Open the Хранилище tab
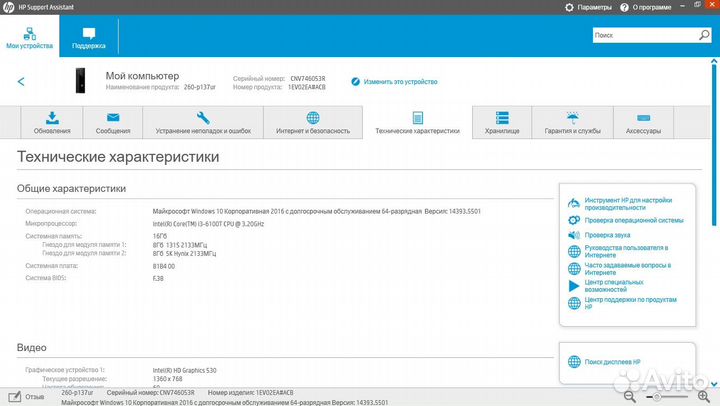Image resolution: width=720 pixels, height=406 pixels. pyautogui.click(x=502, y=122)
